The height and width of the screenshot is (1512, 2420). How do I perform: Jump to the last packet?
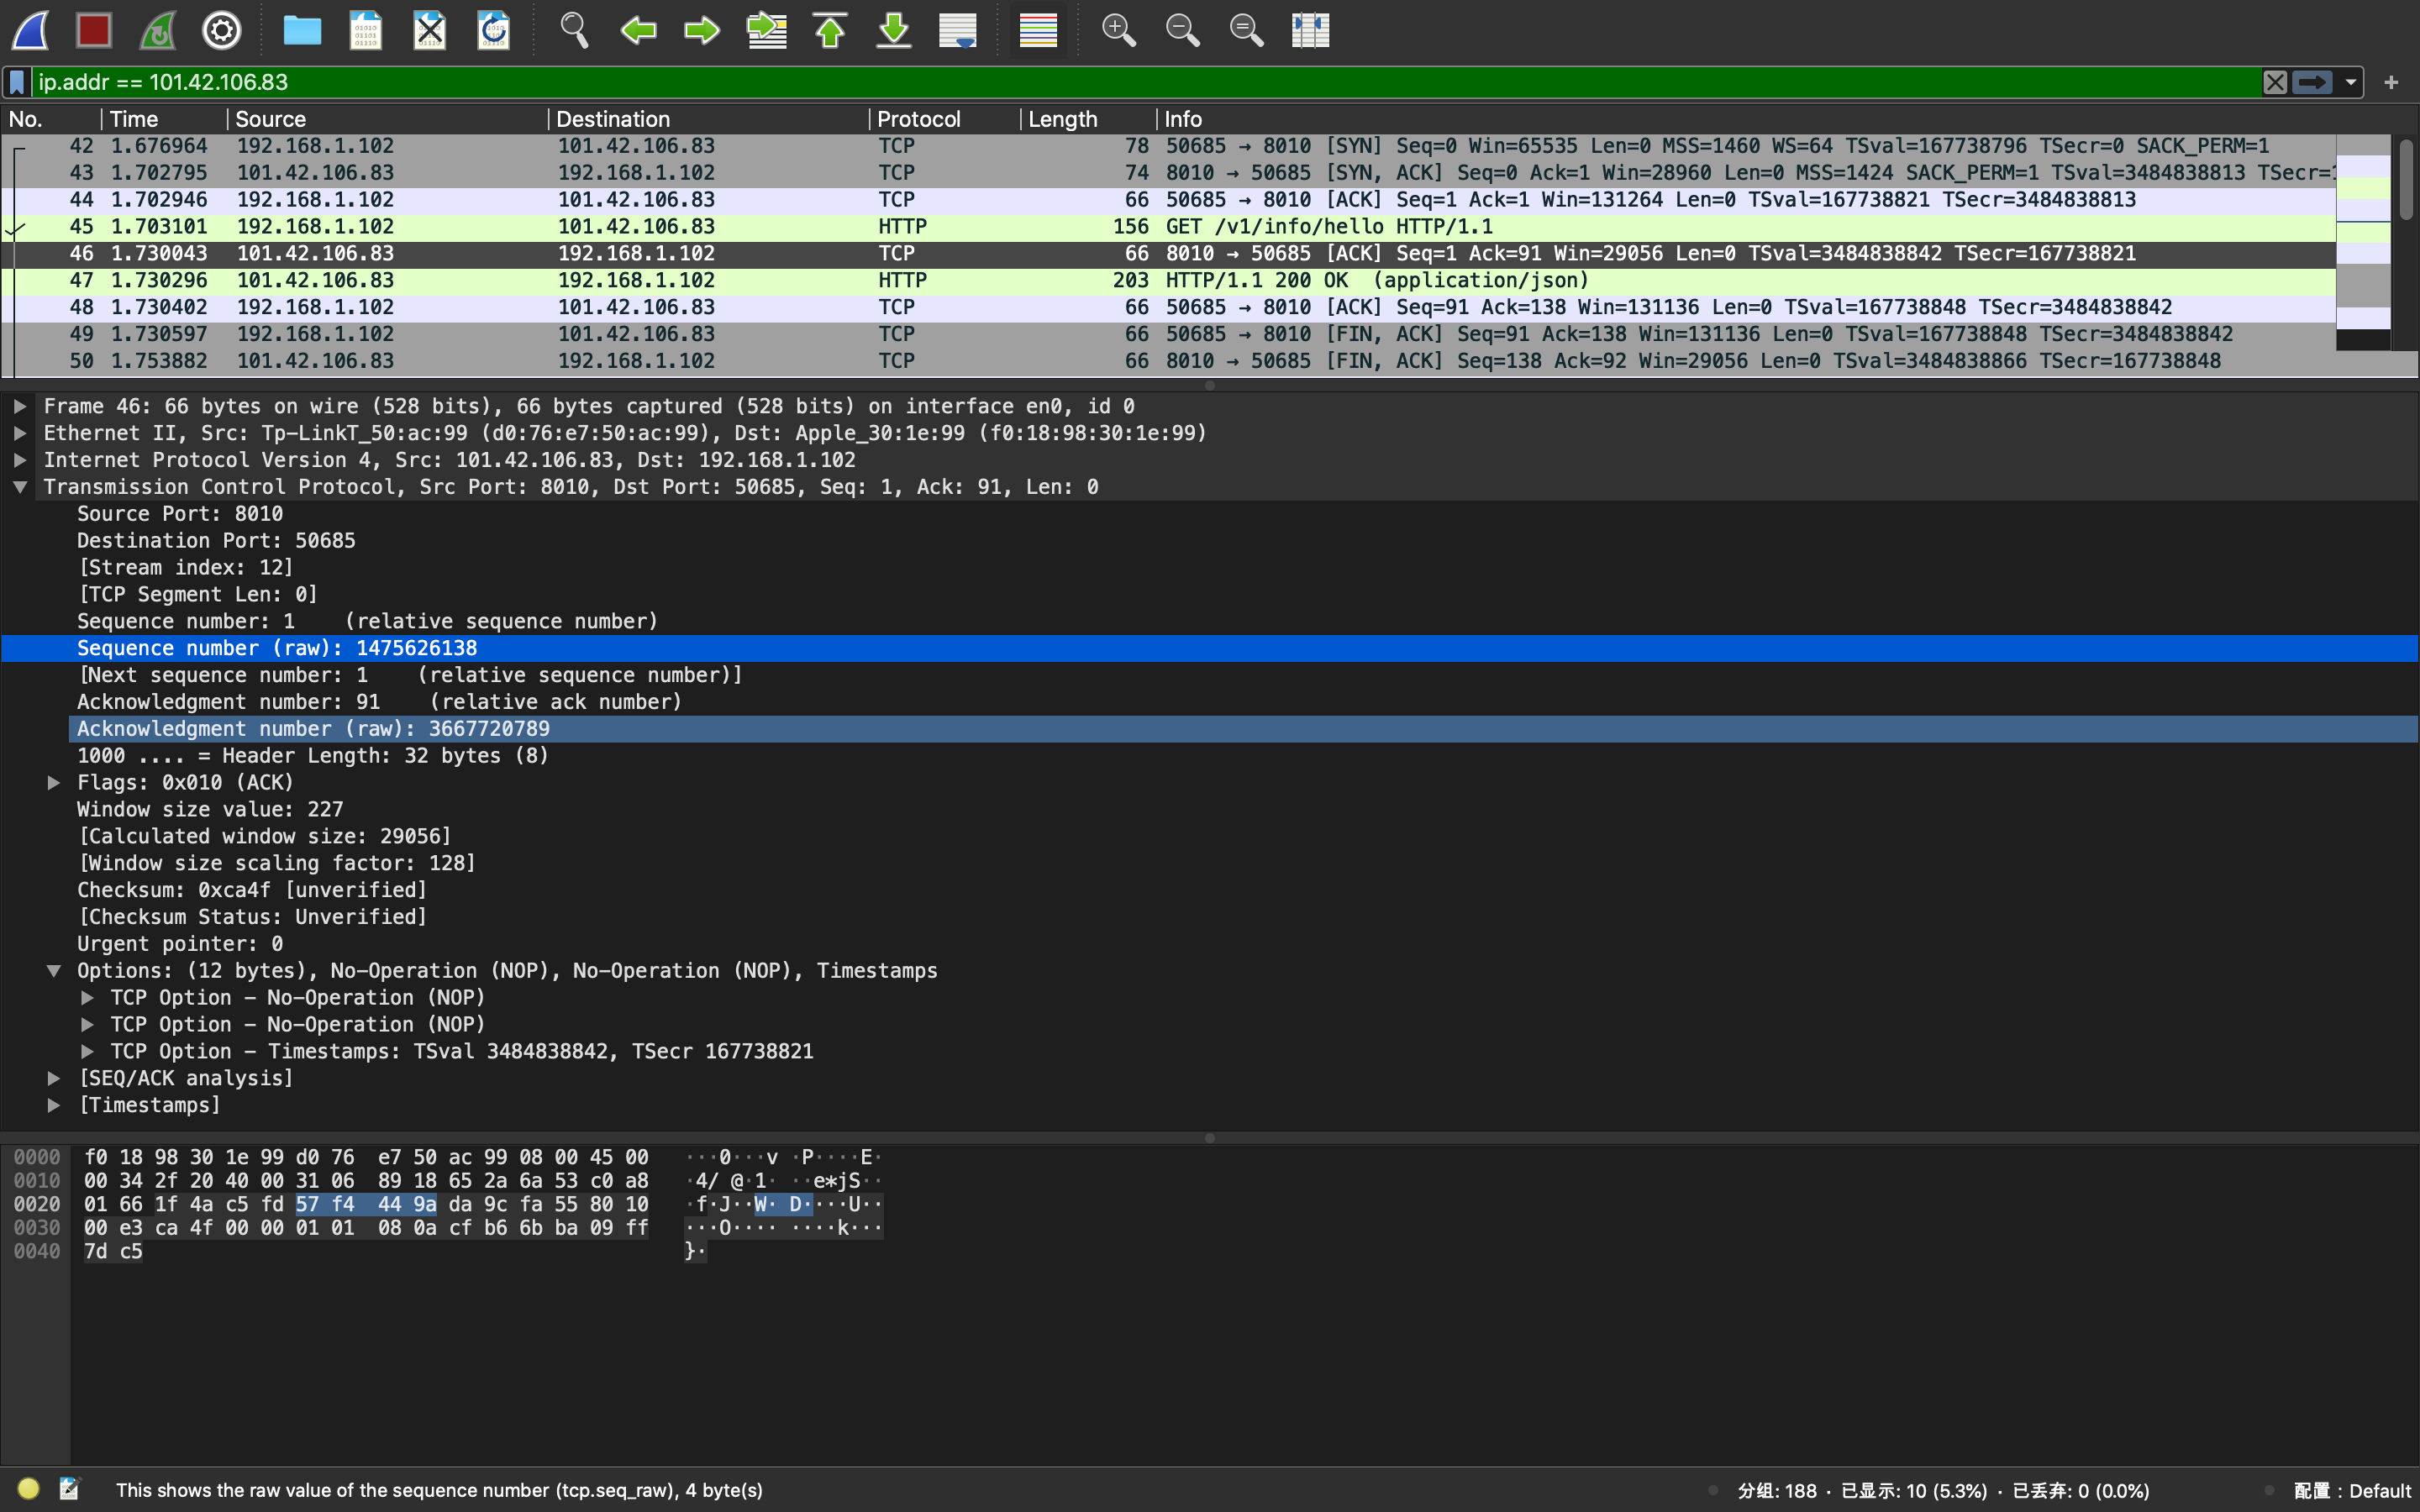tap(894, 30)
